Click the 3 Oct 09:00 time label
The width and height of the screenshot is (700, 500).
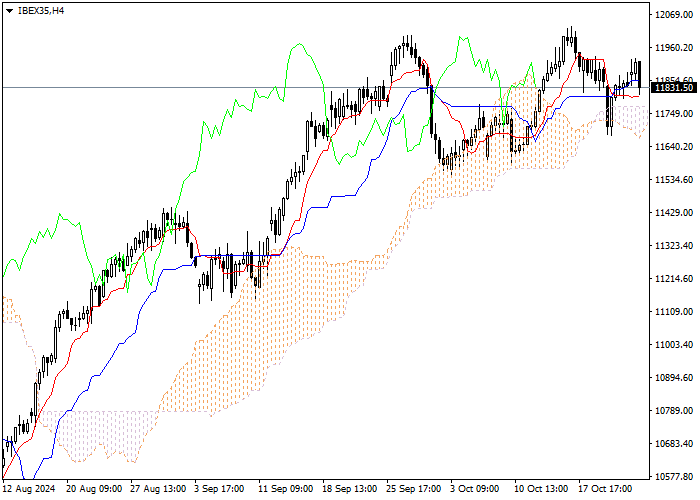pyautogui.click(x=476, y=489)
